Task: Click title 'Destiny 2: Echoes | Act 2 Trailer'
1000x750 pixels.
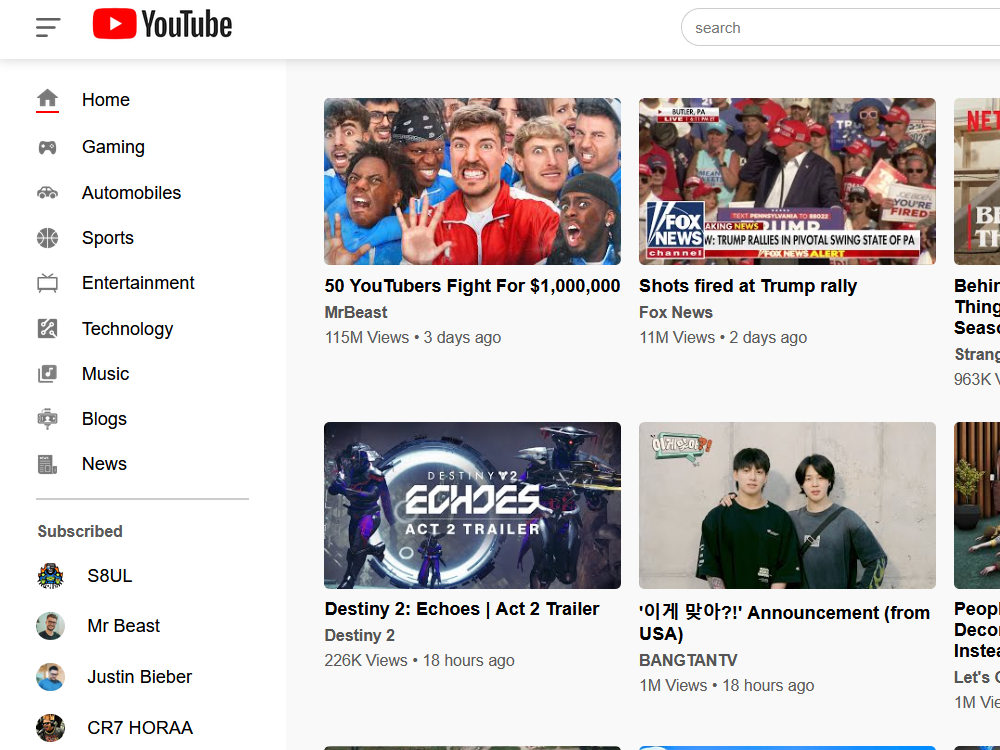Action: 462,609
